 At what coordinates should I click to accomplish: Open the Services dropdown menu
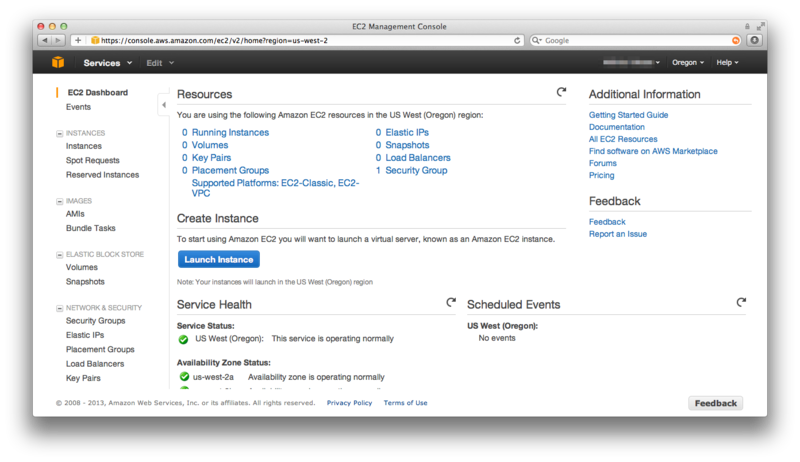108,63
